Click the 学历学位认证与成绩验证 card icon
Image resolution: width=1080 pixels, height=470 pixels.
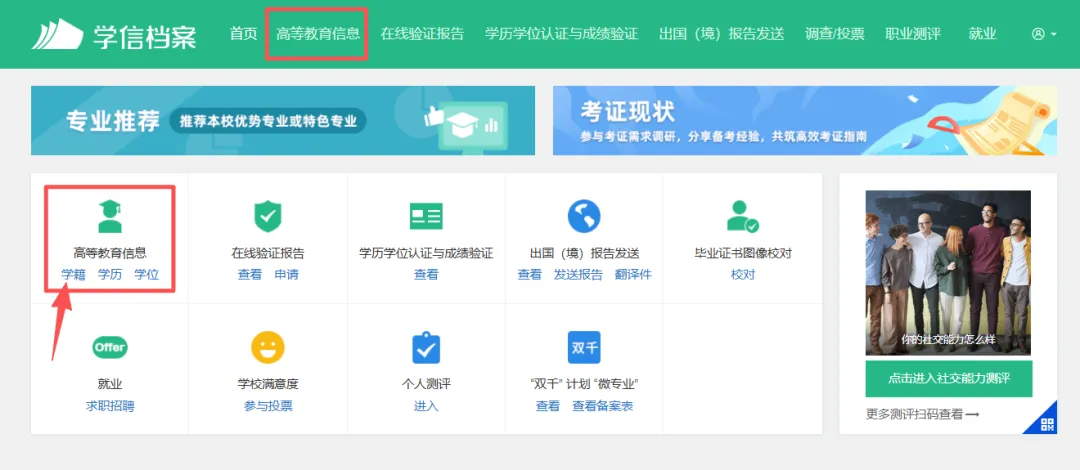[426, 216]
